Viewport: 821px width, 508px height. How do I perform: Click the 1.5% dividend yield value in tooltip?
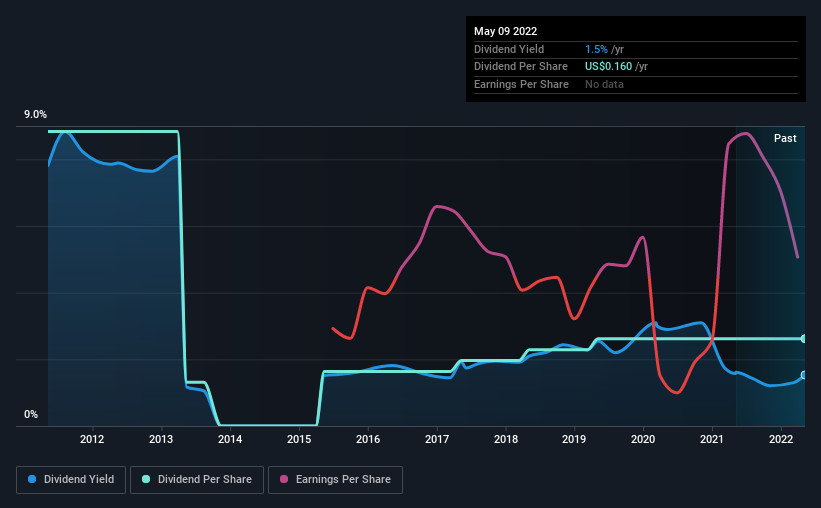596,49
